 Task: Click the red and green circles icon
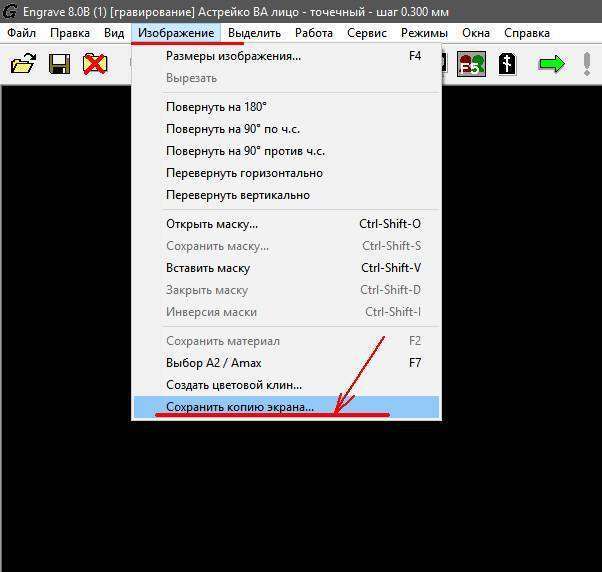point(471,65)
